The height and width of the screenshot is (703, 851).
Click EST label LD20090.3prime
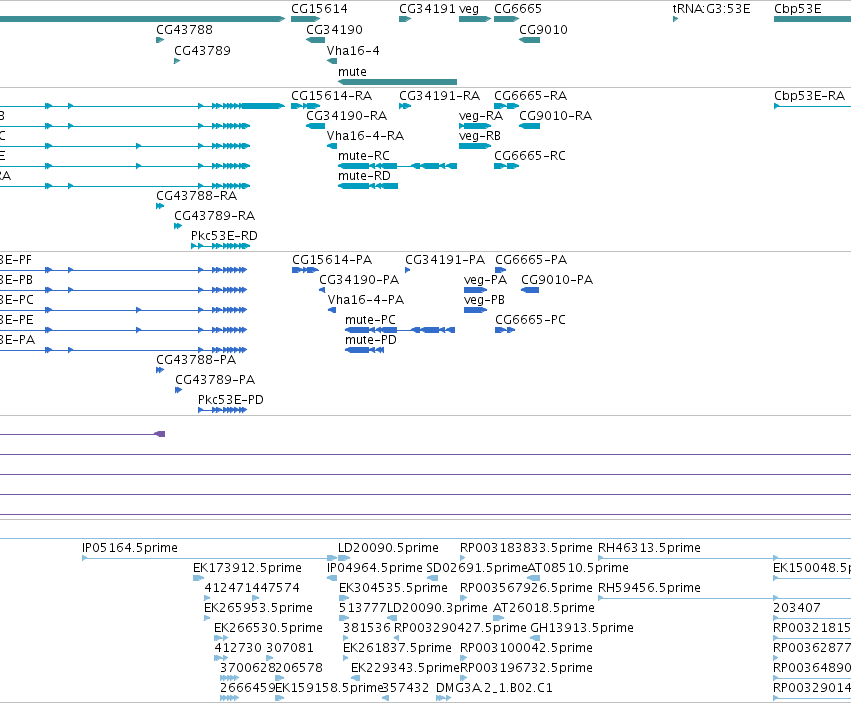tap(437, 608)
